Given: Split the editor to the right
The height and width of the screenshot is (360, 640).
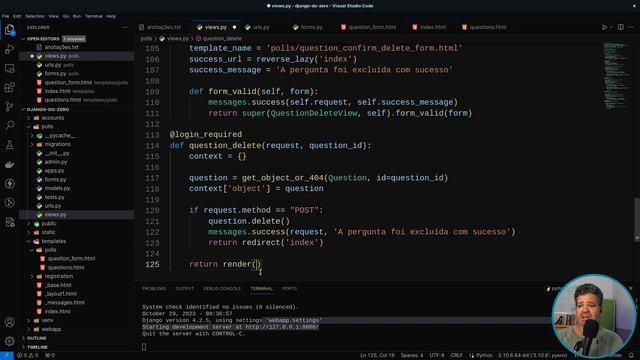Looking at the screenshot, I should pyautogui.click(x=620, y=27).
